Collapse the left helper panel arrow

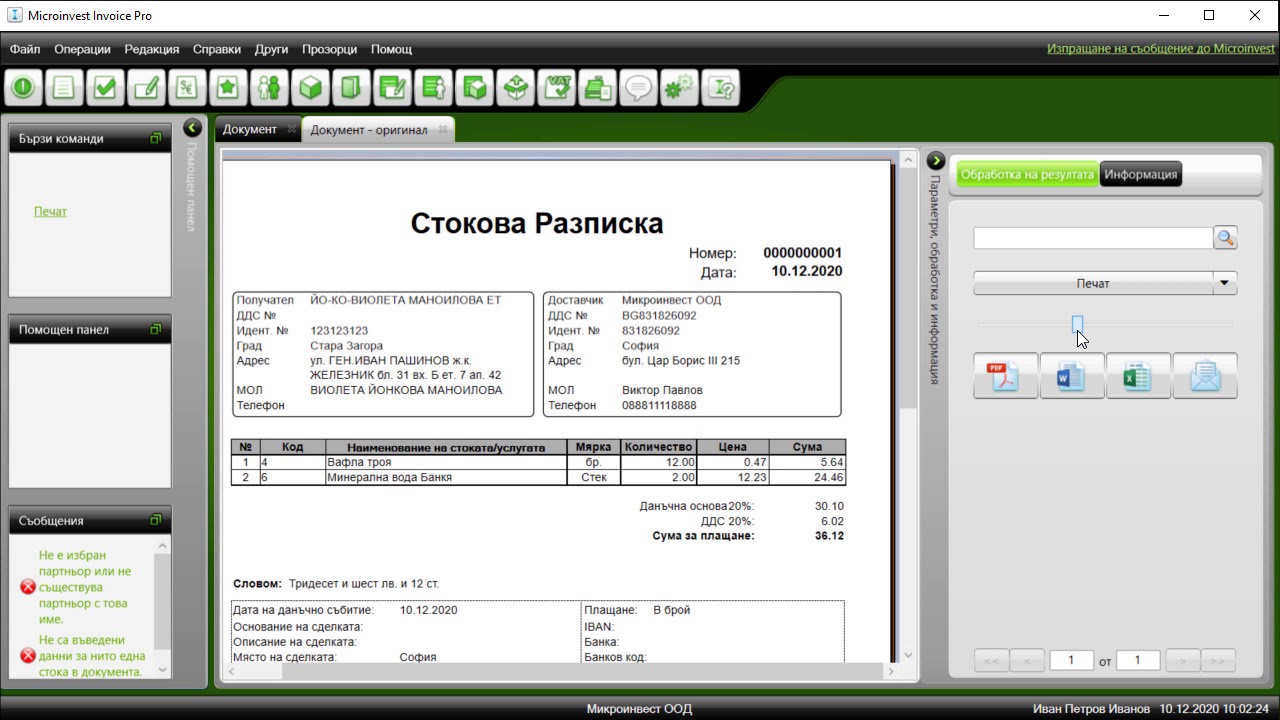(x=193, y=128)
